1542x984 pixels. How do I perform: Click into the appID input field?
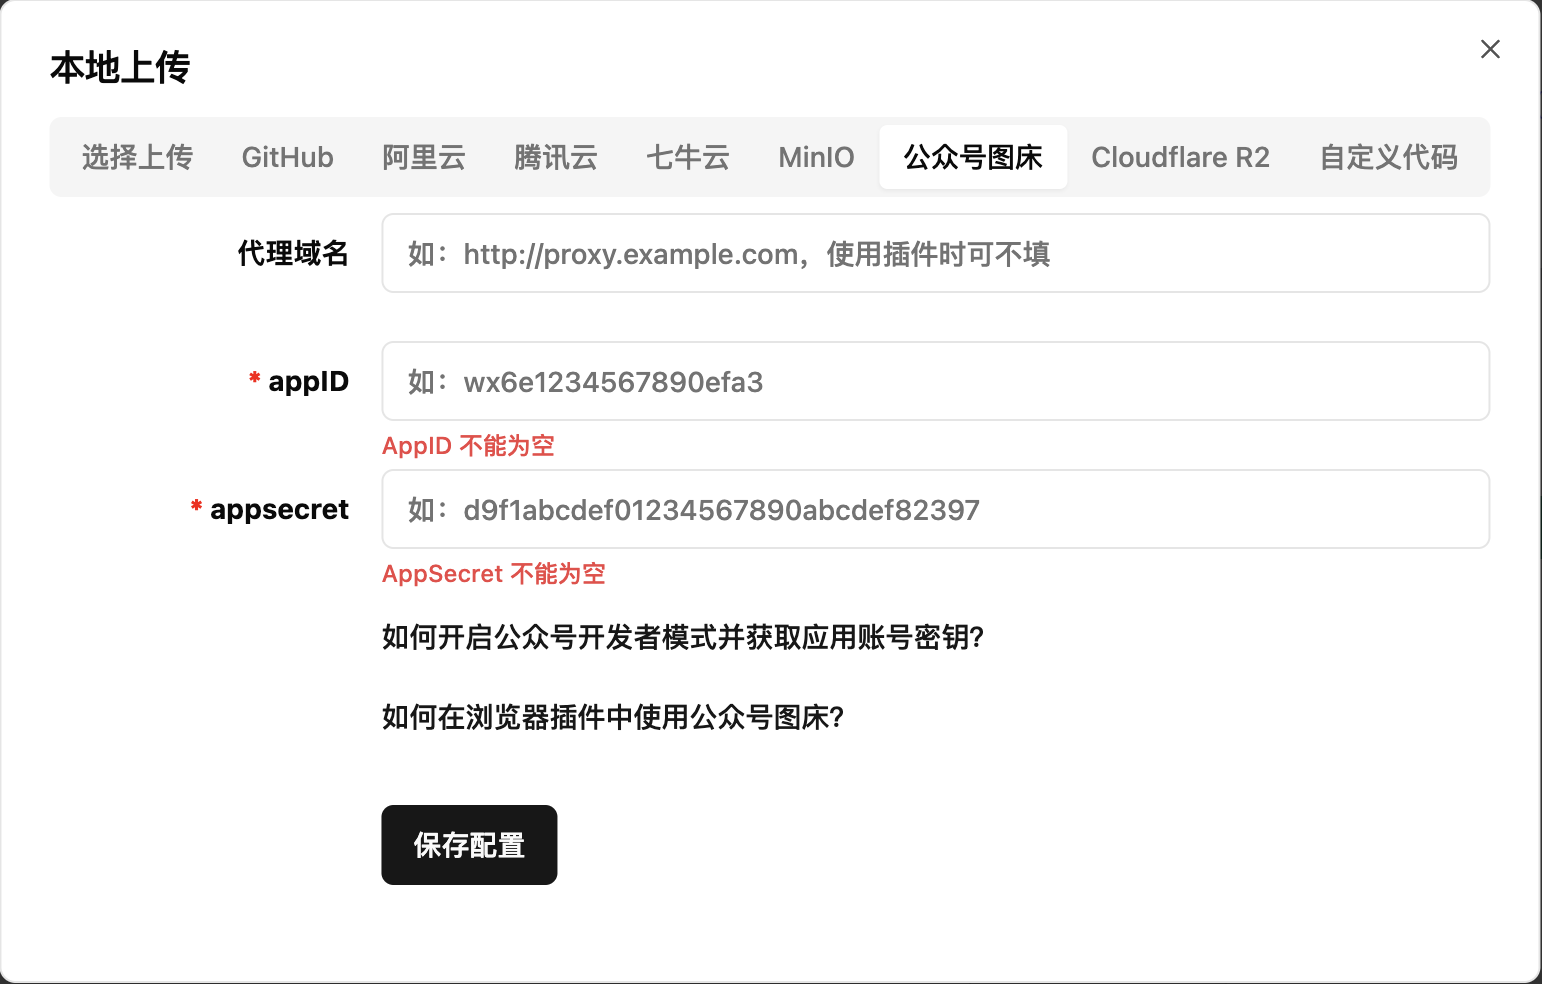point(935,382)
